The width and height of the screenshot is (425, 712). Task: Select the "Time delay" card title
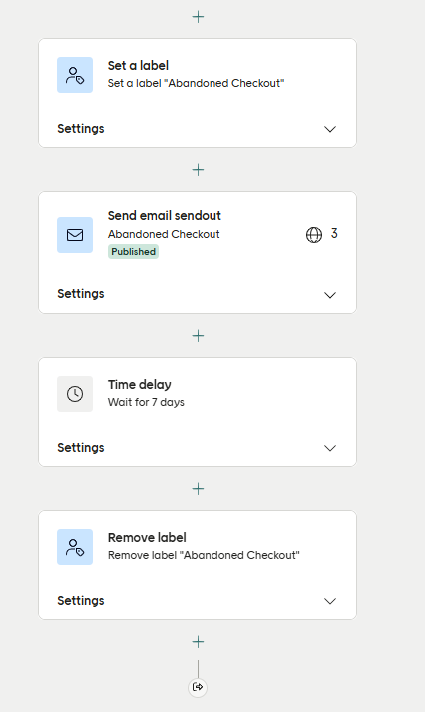tap(139, 384)
